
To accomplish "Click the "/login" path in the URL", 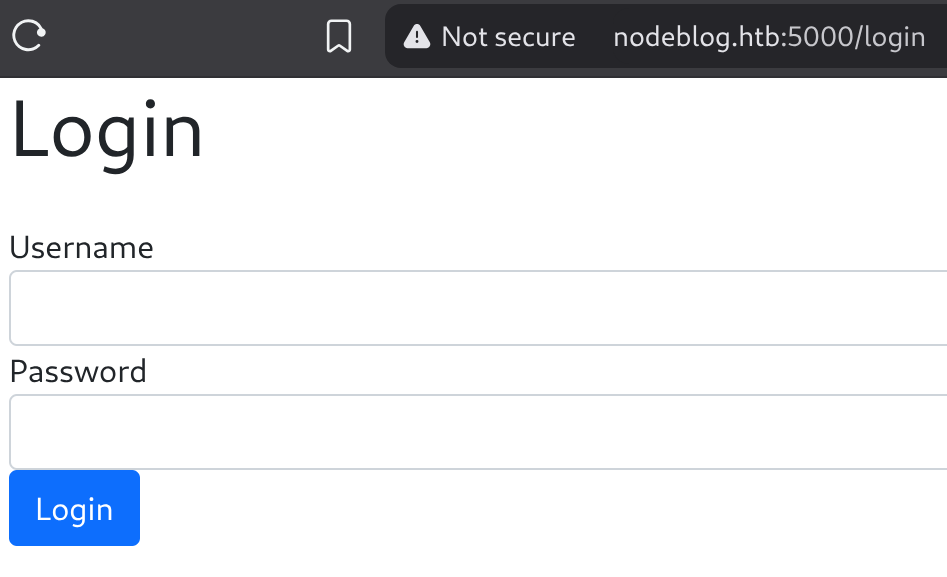I will pyautogui.click(x=890, y=37).
